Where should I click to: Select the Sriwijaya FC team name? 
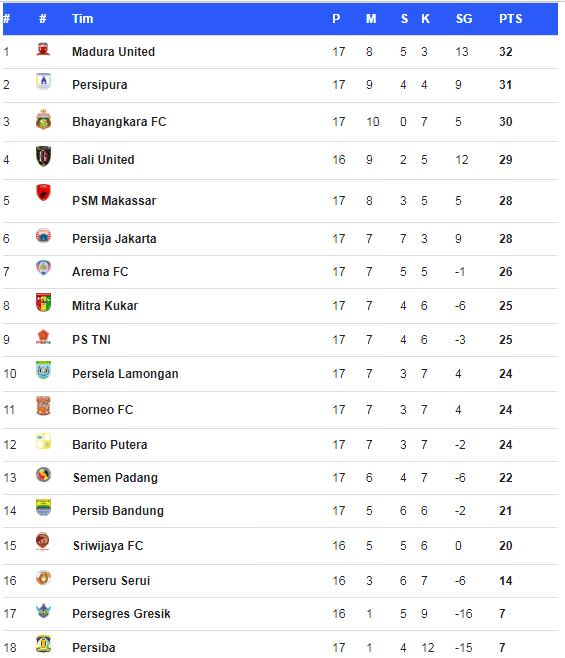(x=108, y=546)
